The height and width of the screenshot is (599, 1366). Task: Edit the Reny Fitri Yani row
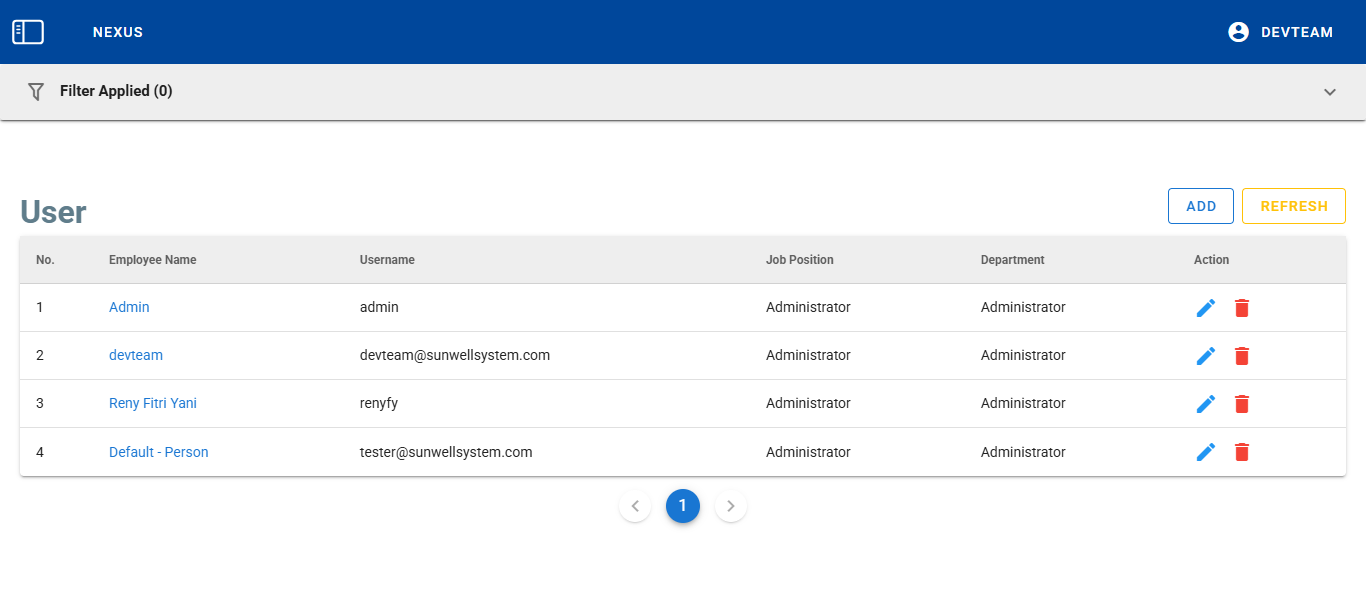coord(1206,404)
